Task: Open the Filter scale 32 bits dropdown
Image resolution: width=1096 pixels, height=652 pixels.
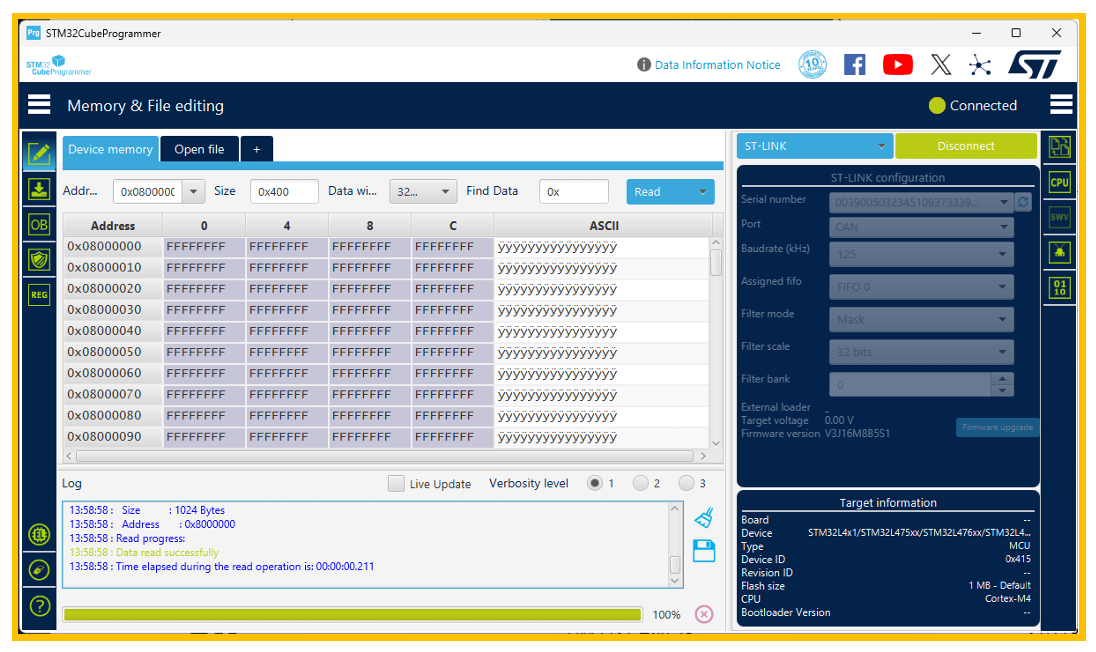Action: click(921, 352)
